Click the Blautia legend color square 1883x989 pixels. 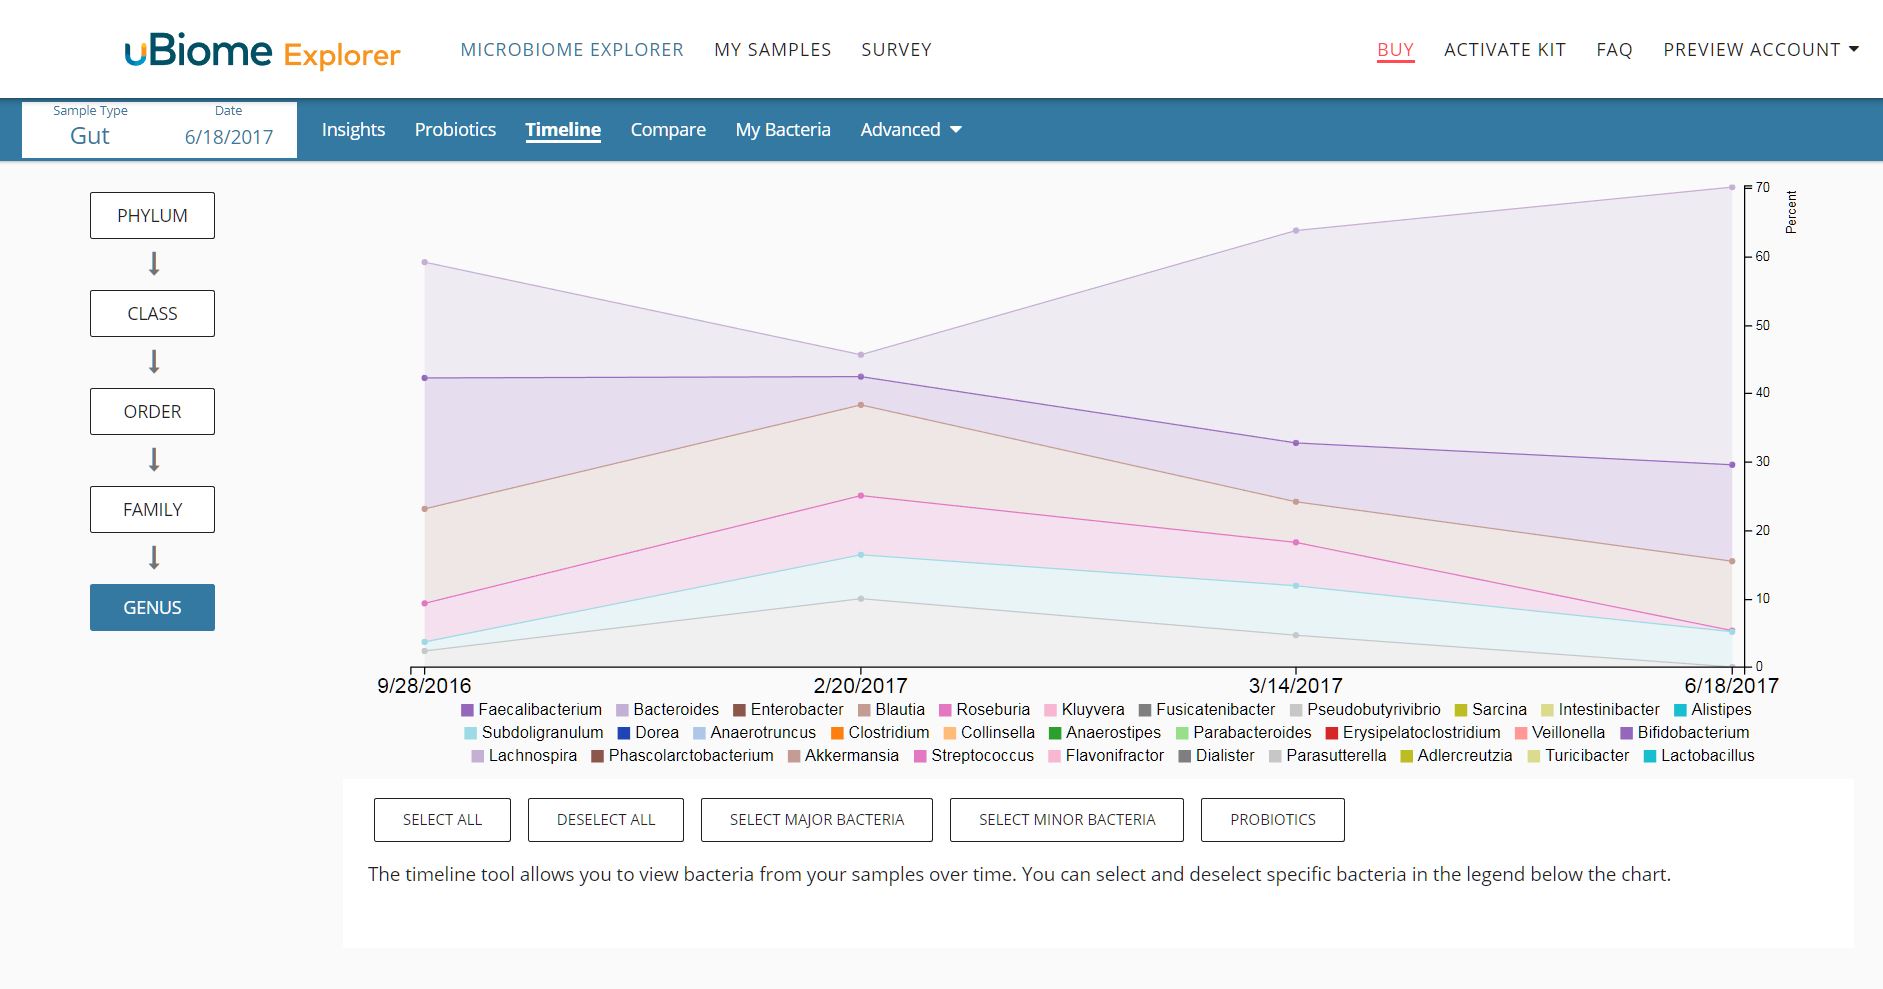864,710
